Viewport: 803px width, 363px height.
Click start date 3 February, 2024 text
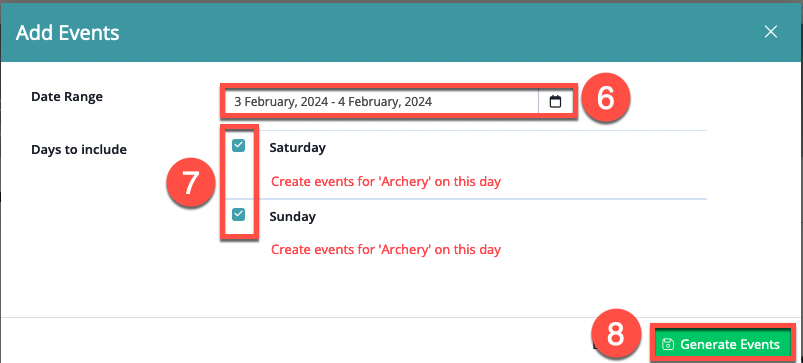point(281,101)
